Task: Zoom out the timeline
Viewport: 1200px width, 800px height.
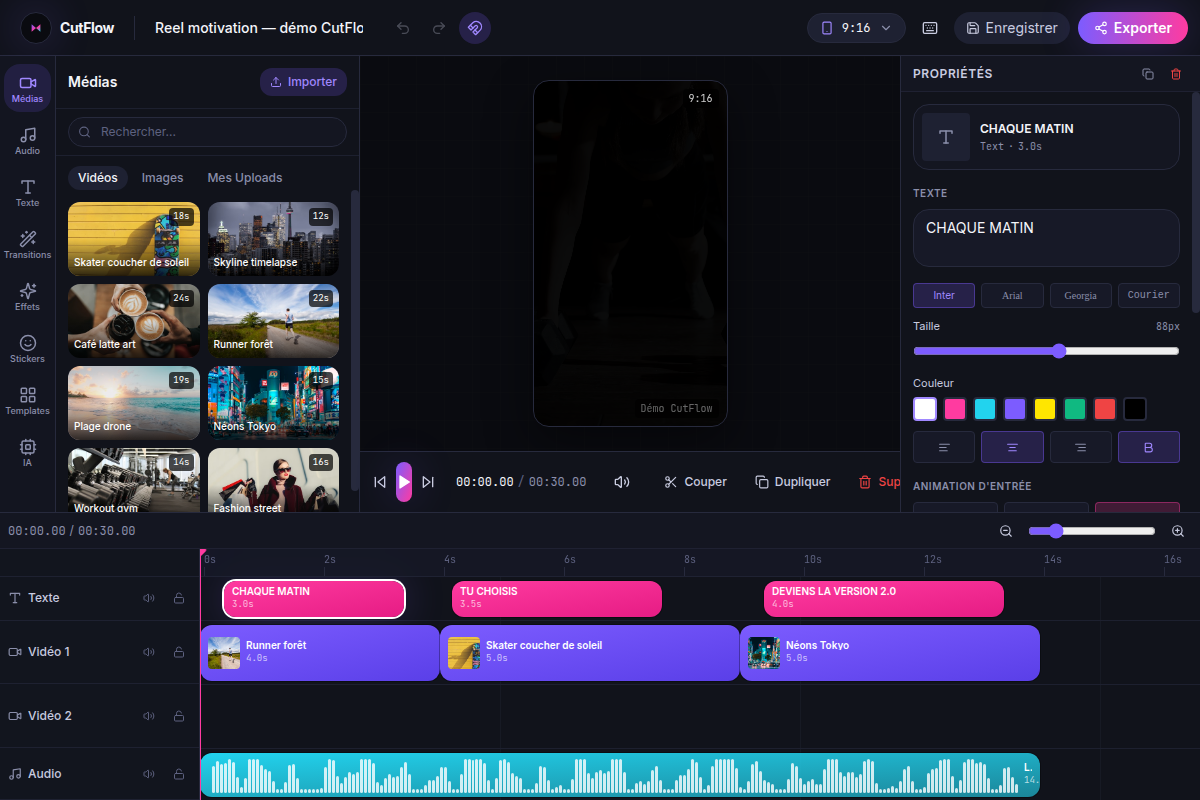Action: coord(1006,531)
